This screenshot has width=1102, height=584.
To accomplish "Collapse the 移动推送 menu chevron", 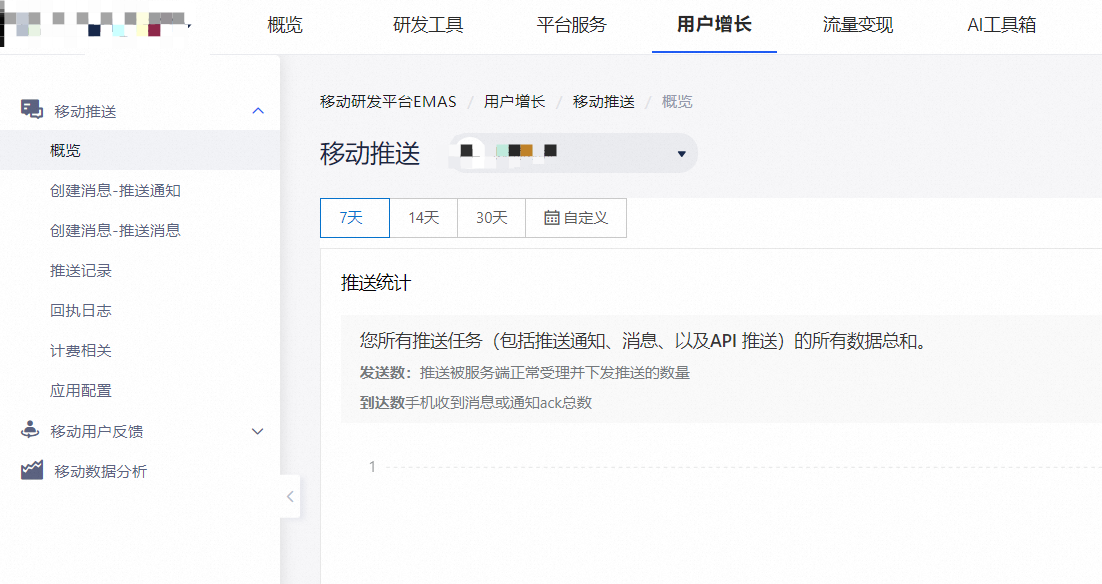I will click(x=258, y=111).
